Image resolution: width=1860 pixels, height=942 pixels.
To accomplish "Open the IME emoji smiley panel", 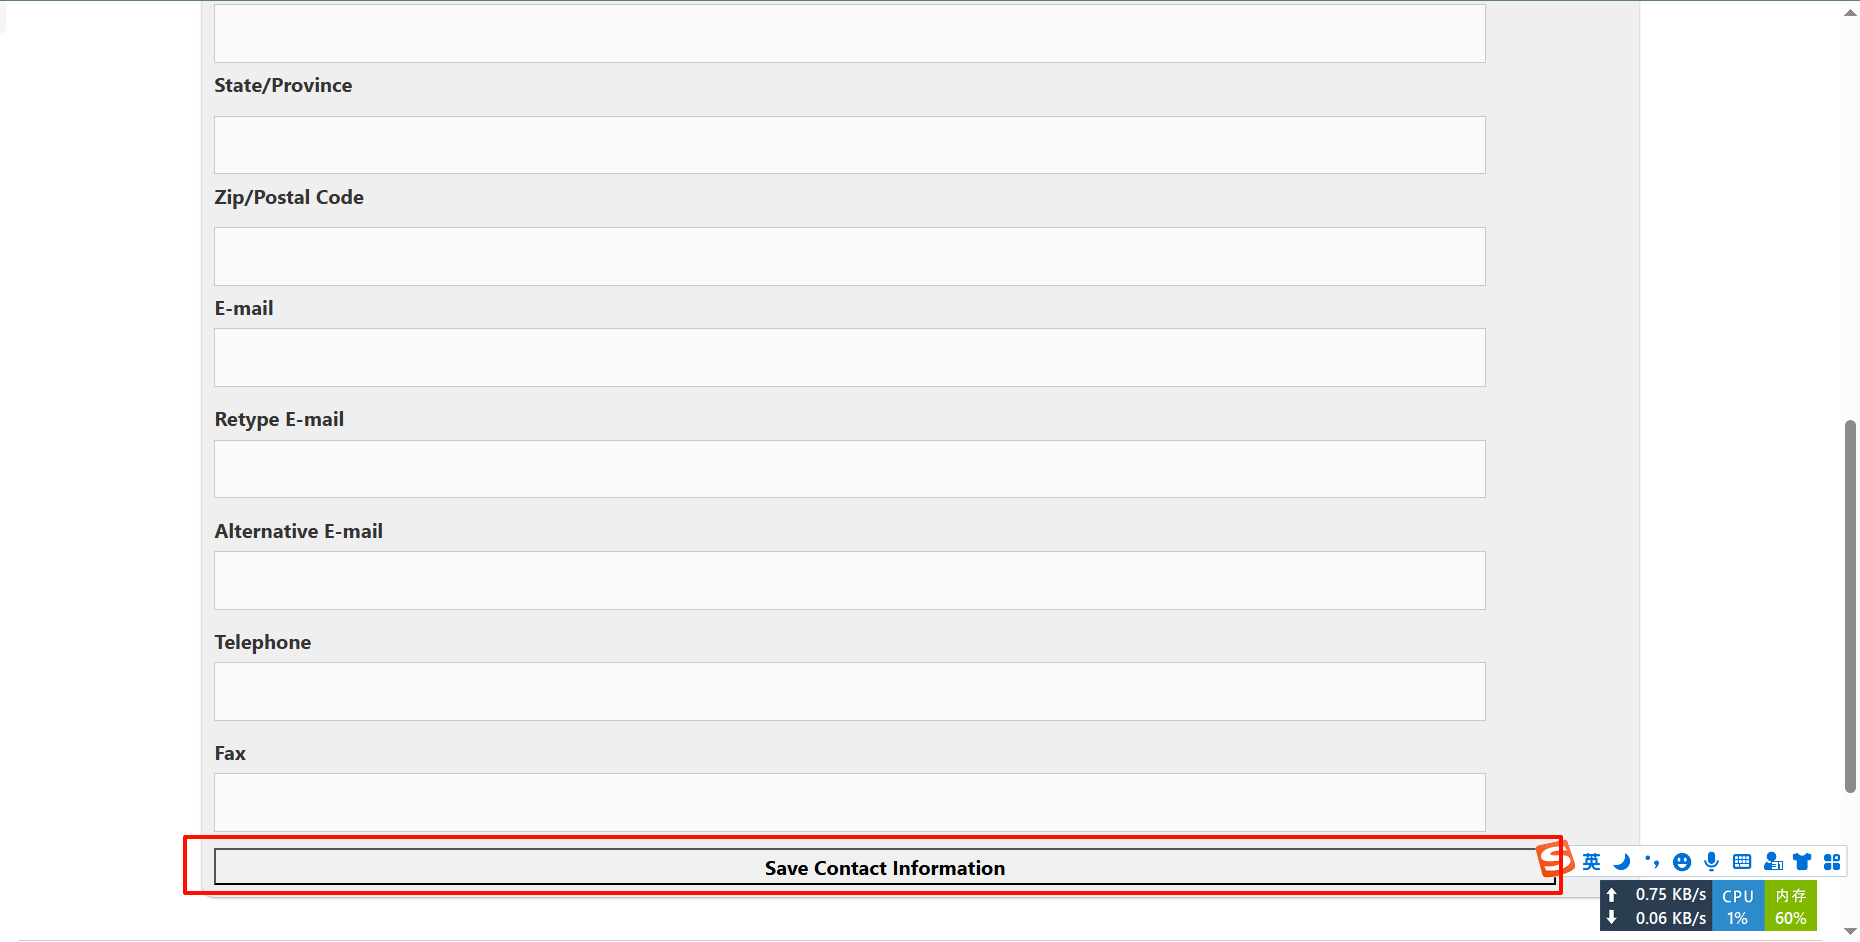I will pyautogui.click(x=1682, y=862).
